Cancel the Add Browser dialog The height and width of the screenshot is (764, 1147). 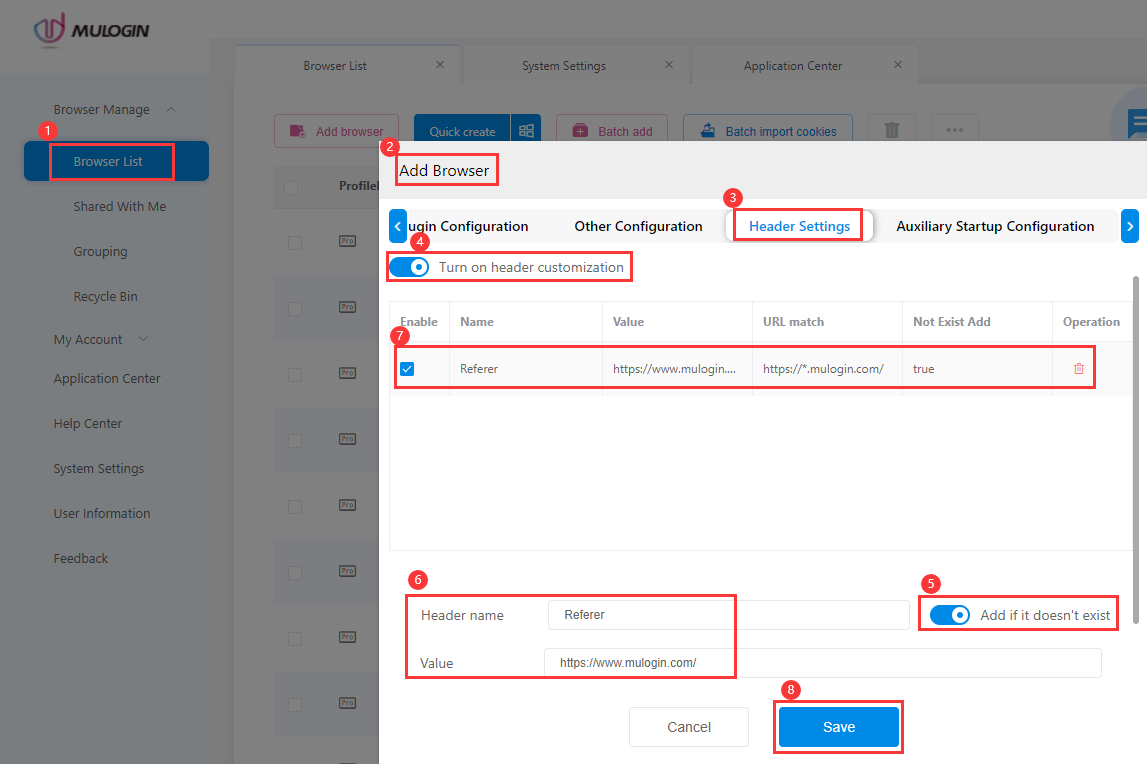click(x=688, y=727)
